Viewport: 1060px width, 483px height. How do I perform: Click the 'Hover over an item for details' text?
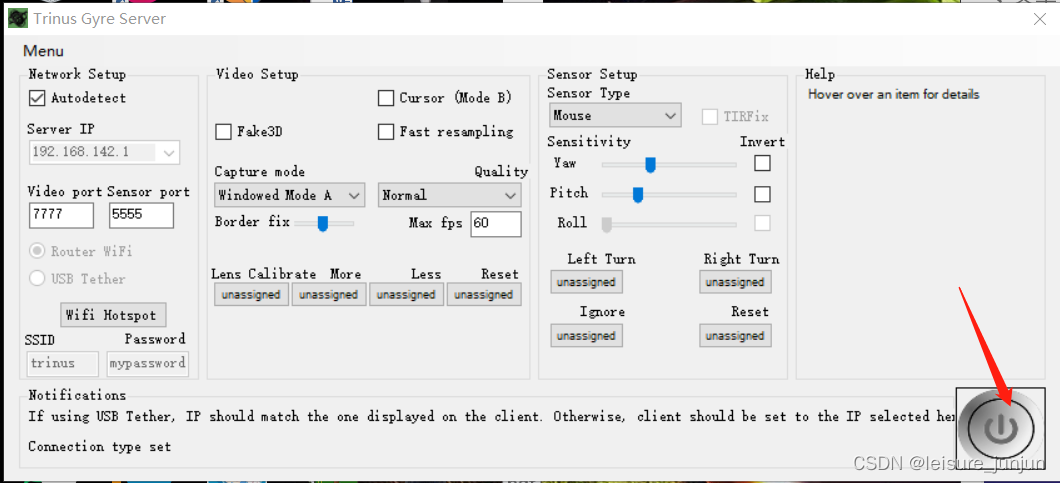pyautogui.click(x=894, y=95)
